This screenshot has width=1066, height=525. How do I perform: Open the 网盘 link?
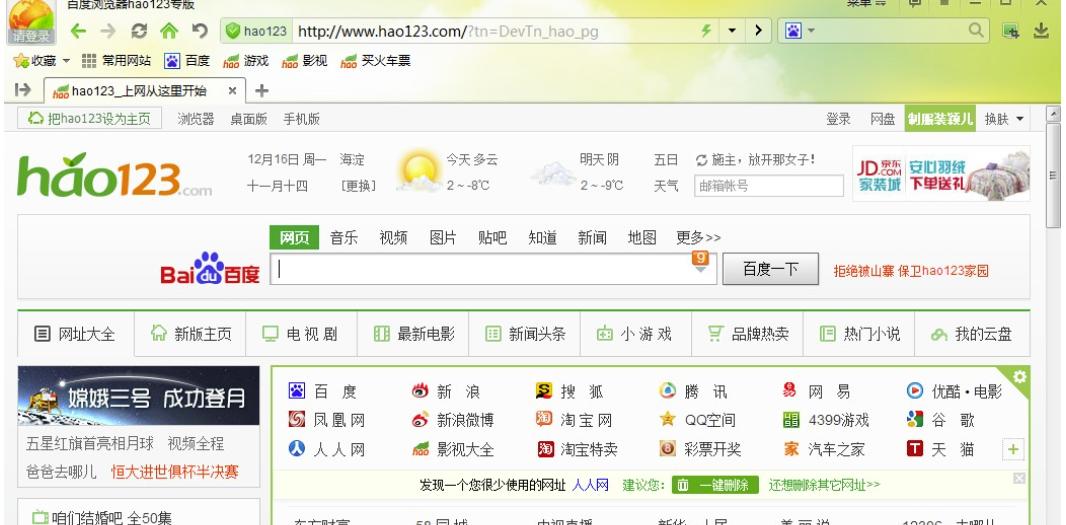pos(882,119)
